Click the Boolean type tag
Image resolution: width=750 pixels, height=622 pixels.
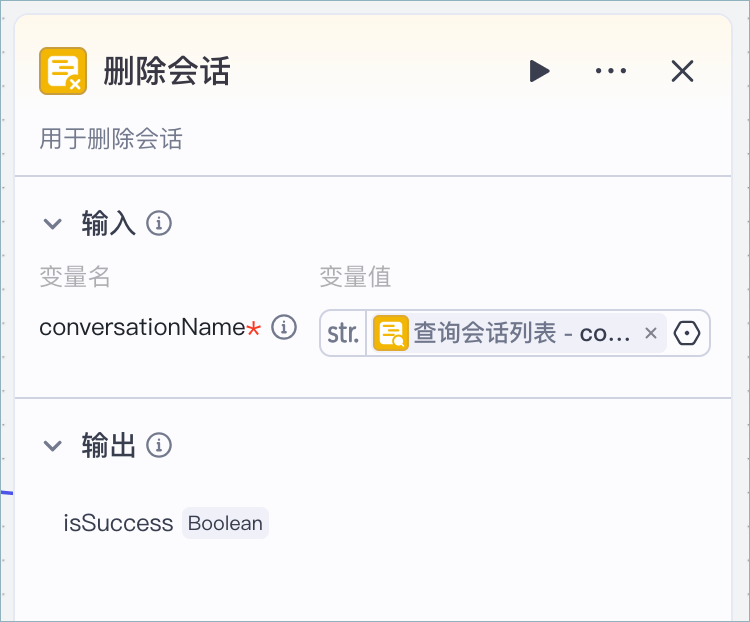225,523
